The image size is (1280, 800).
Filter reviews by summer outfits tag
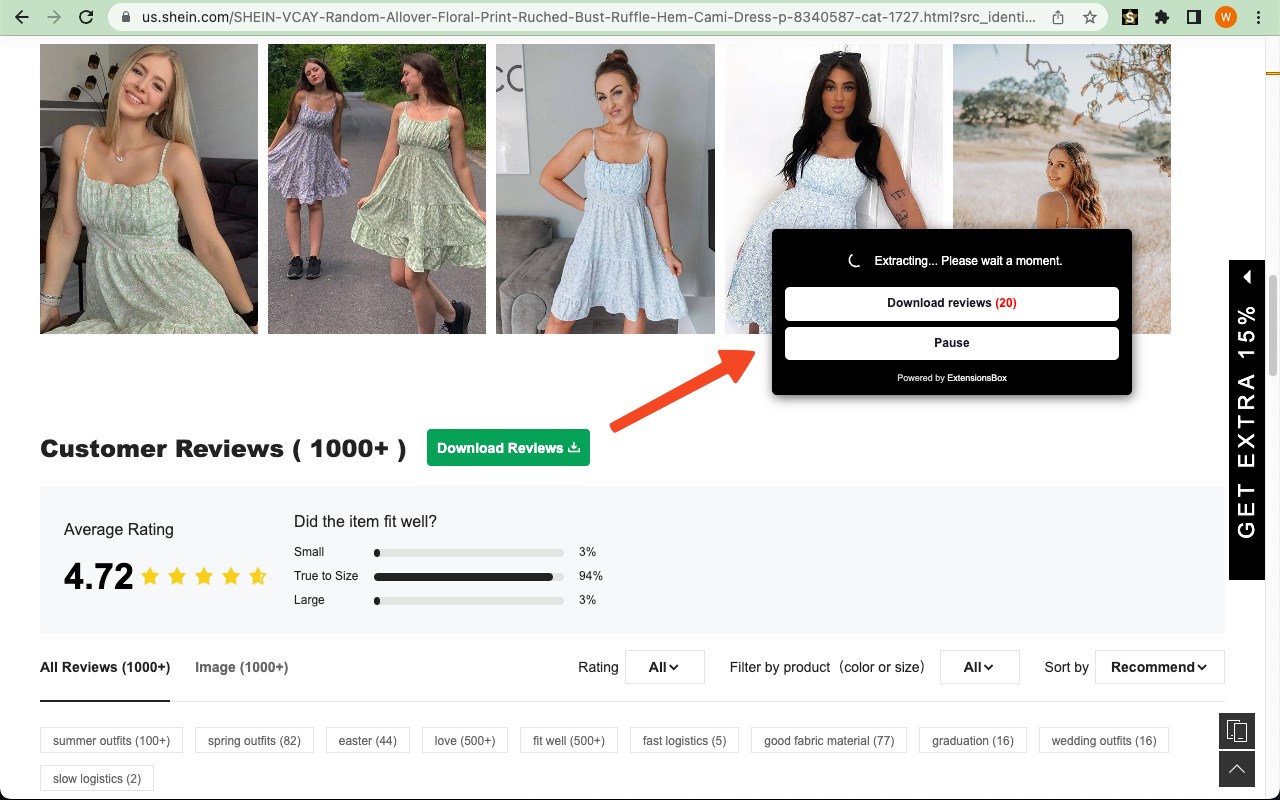112,741
